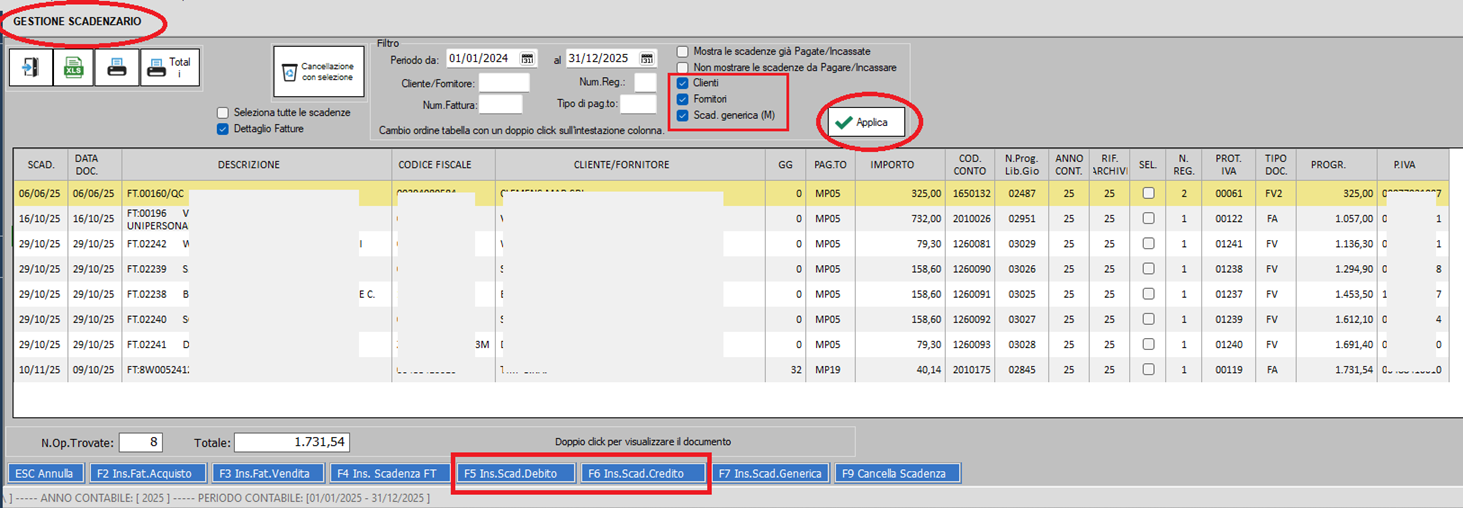Click ESC Annulla button

(x=44, y=473)
